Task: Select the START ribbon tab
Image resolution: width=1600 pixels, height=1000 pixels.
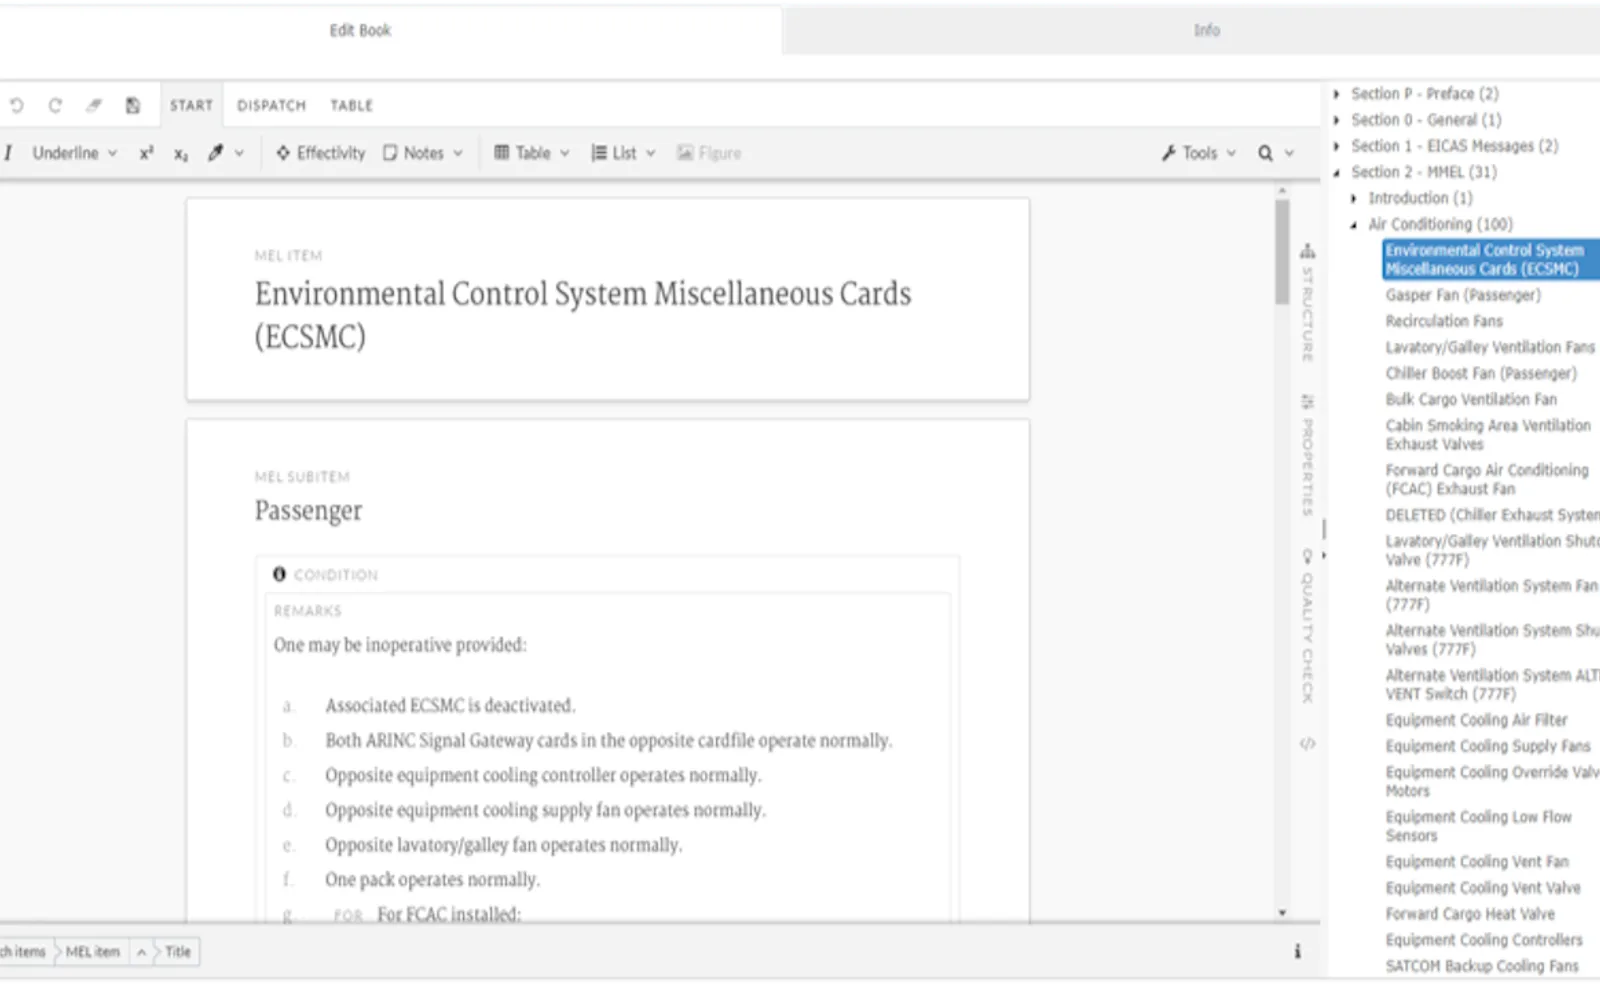Action: [191, 105]
